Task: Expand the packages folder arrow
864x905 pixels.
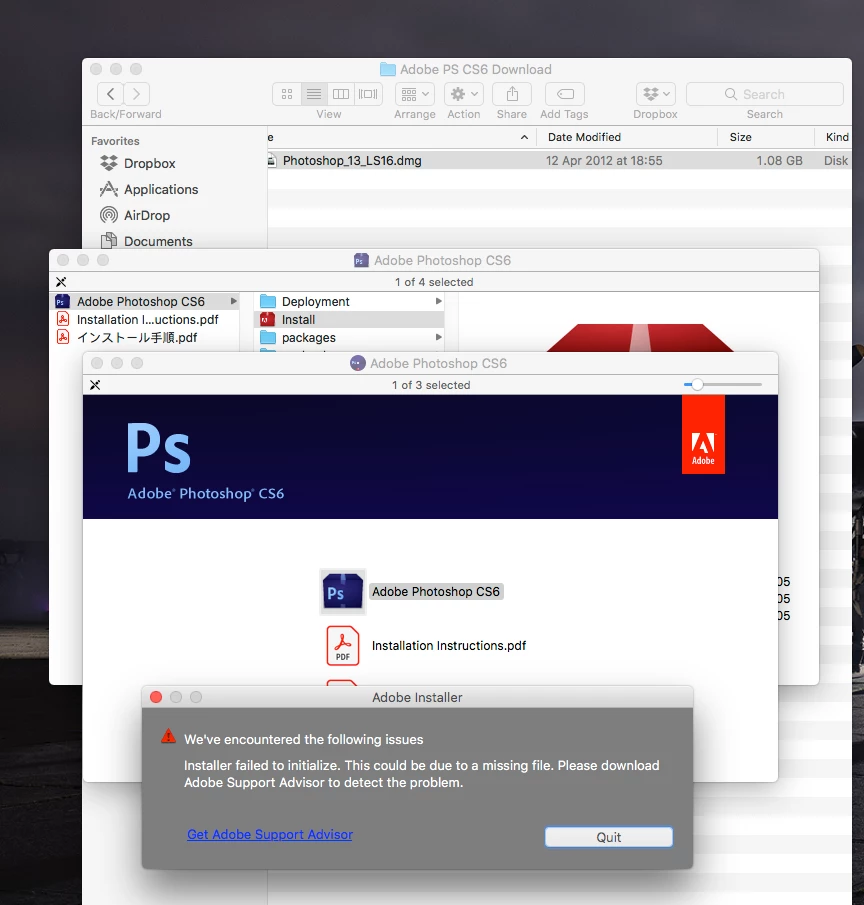Action: [x=439, y=337]
